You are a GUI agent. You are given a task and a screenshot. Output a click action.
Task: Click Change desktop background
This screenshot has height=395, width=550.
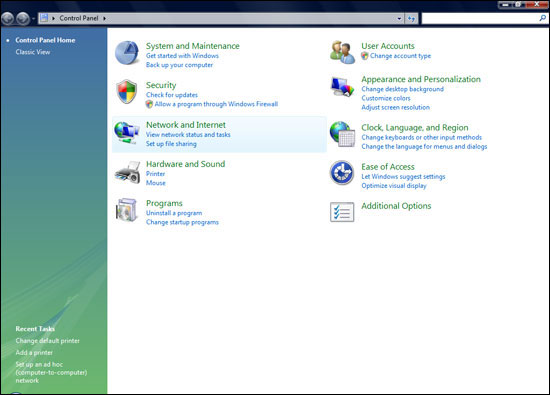pos(403,89)
